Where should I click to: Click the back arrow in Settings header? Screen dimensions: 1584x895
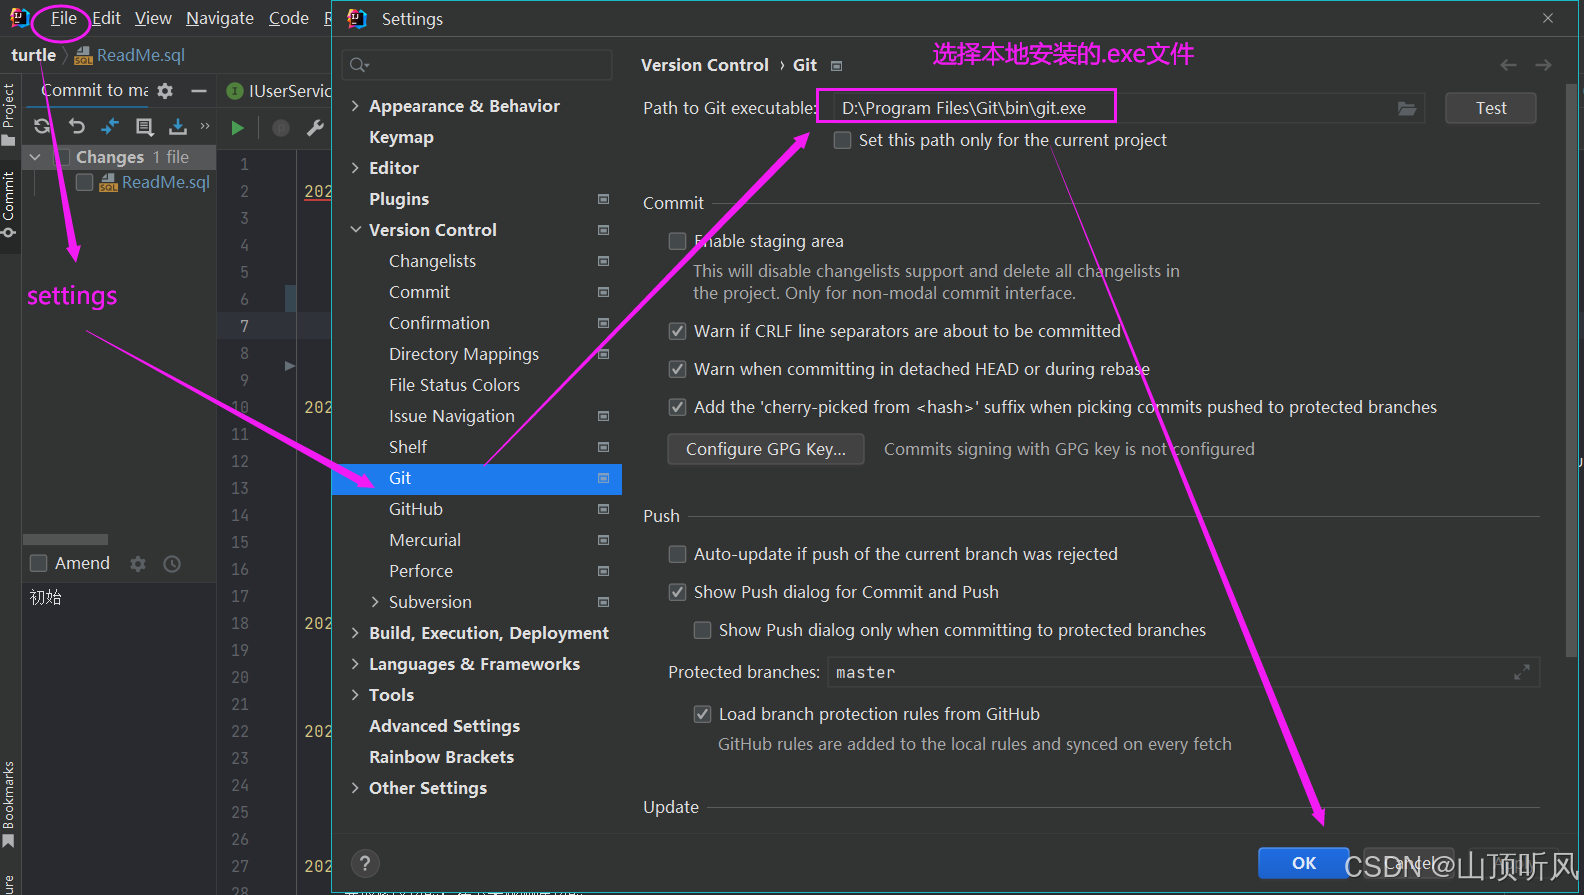point(1508,65)
